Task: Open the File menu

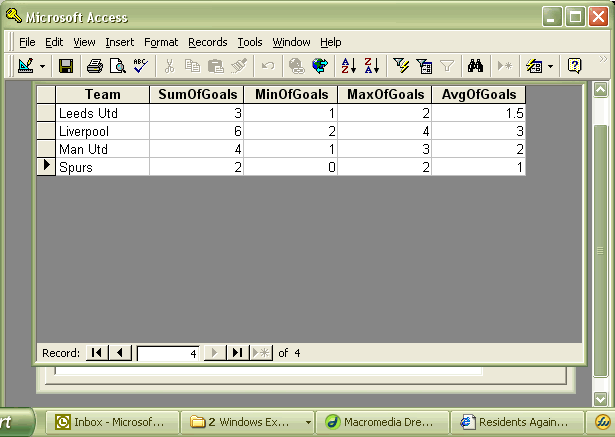Action: click(27, 42)
